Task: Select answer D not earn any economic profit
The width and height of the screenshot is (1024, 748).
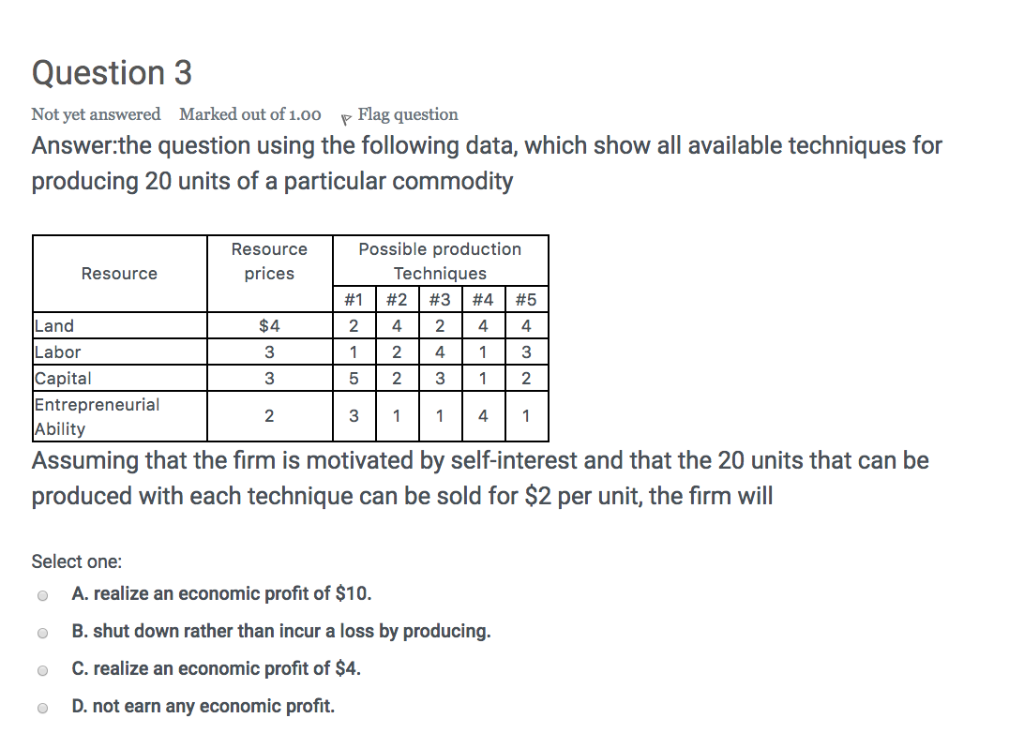Action: 43,707
